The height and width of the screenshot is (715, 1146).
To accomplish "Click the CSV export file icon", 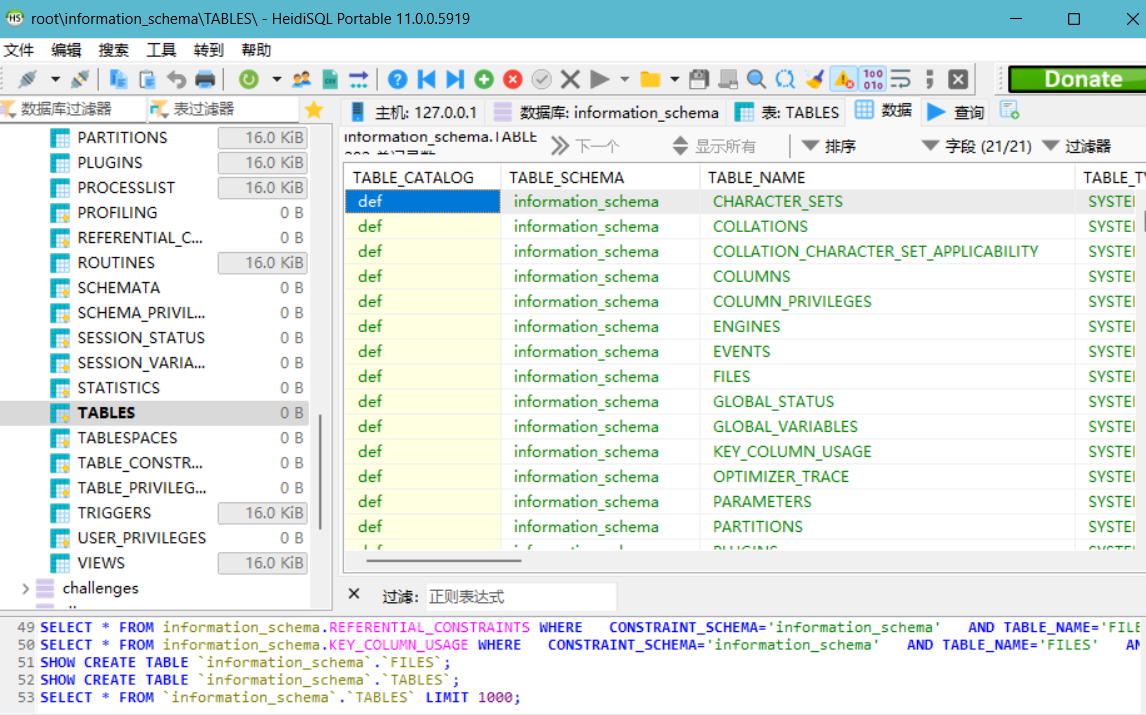I will 330,79.
